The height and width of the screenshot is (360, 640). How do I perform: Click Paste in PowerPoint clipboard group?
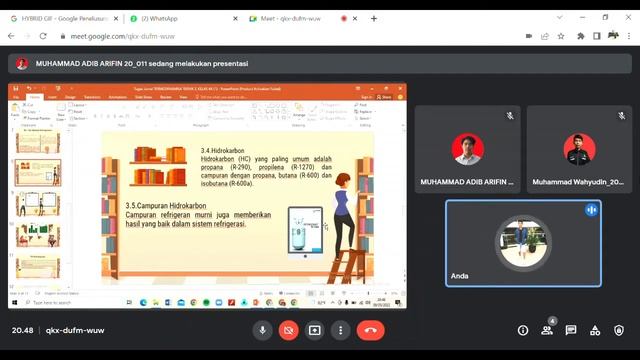click(15, 111)
